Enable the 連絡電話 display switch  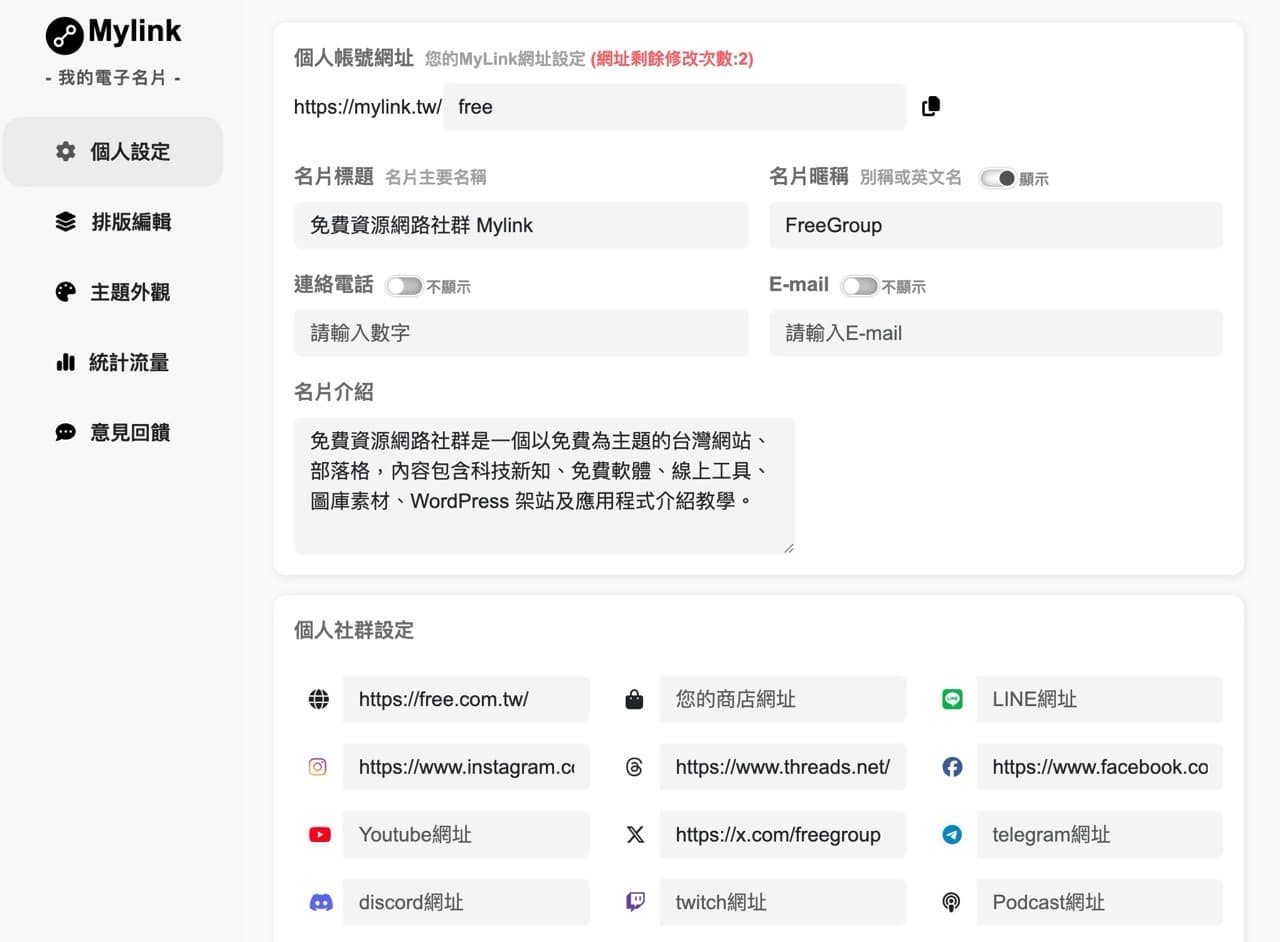coord(405,286)
